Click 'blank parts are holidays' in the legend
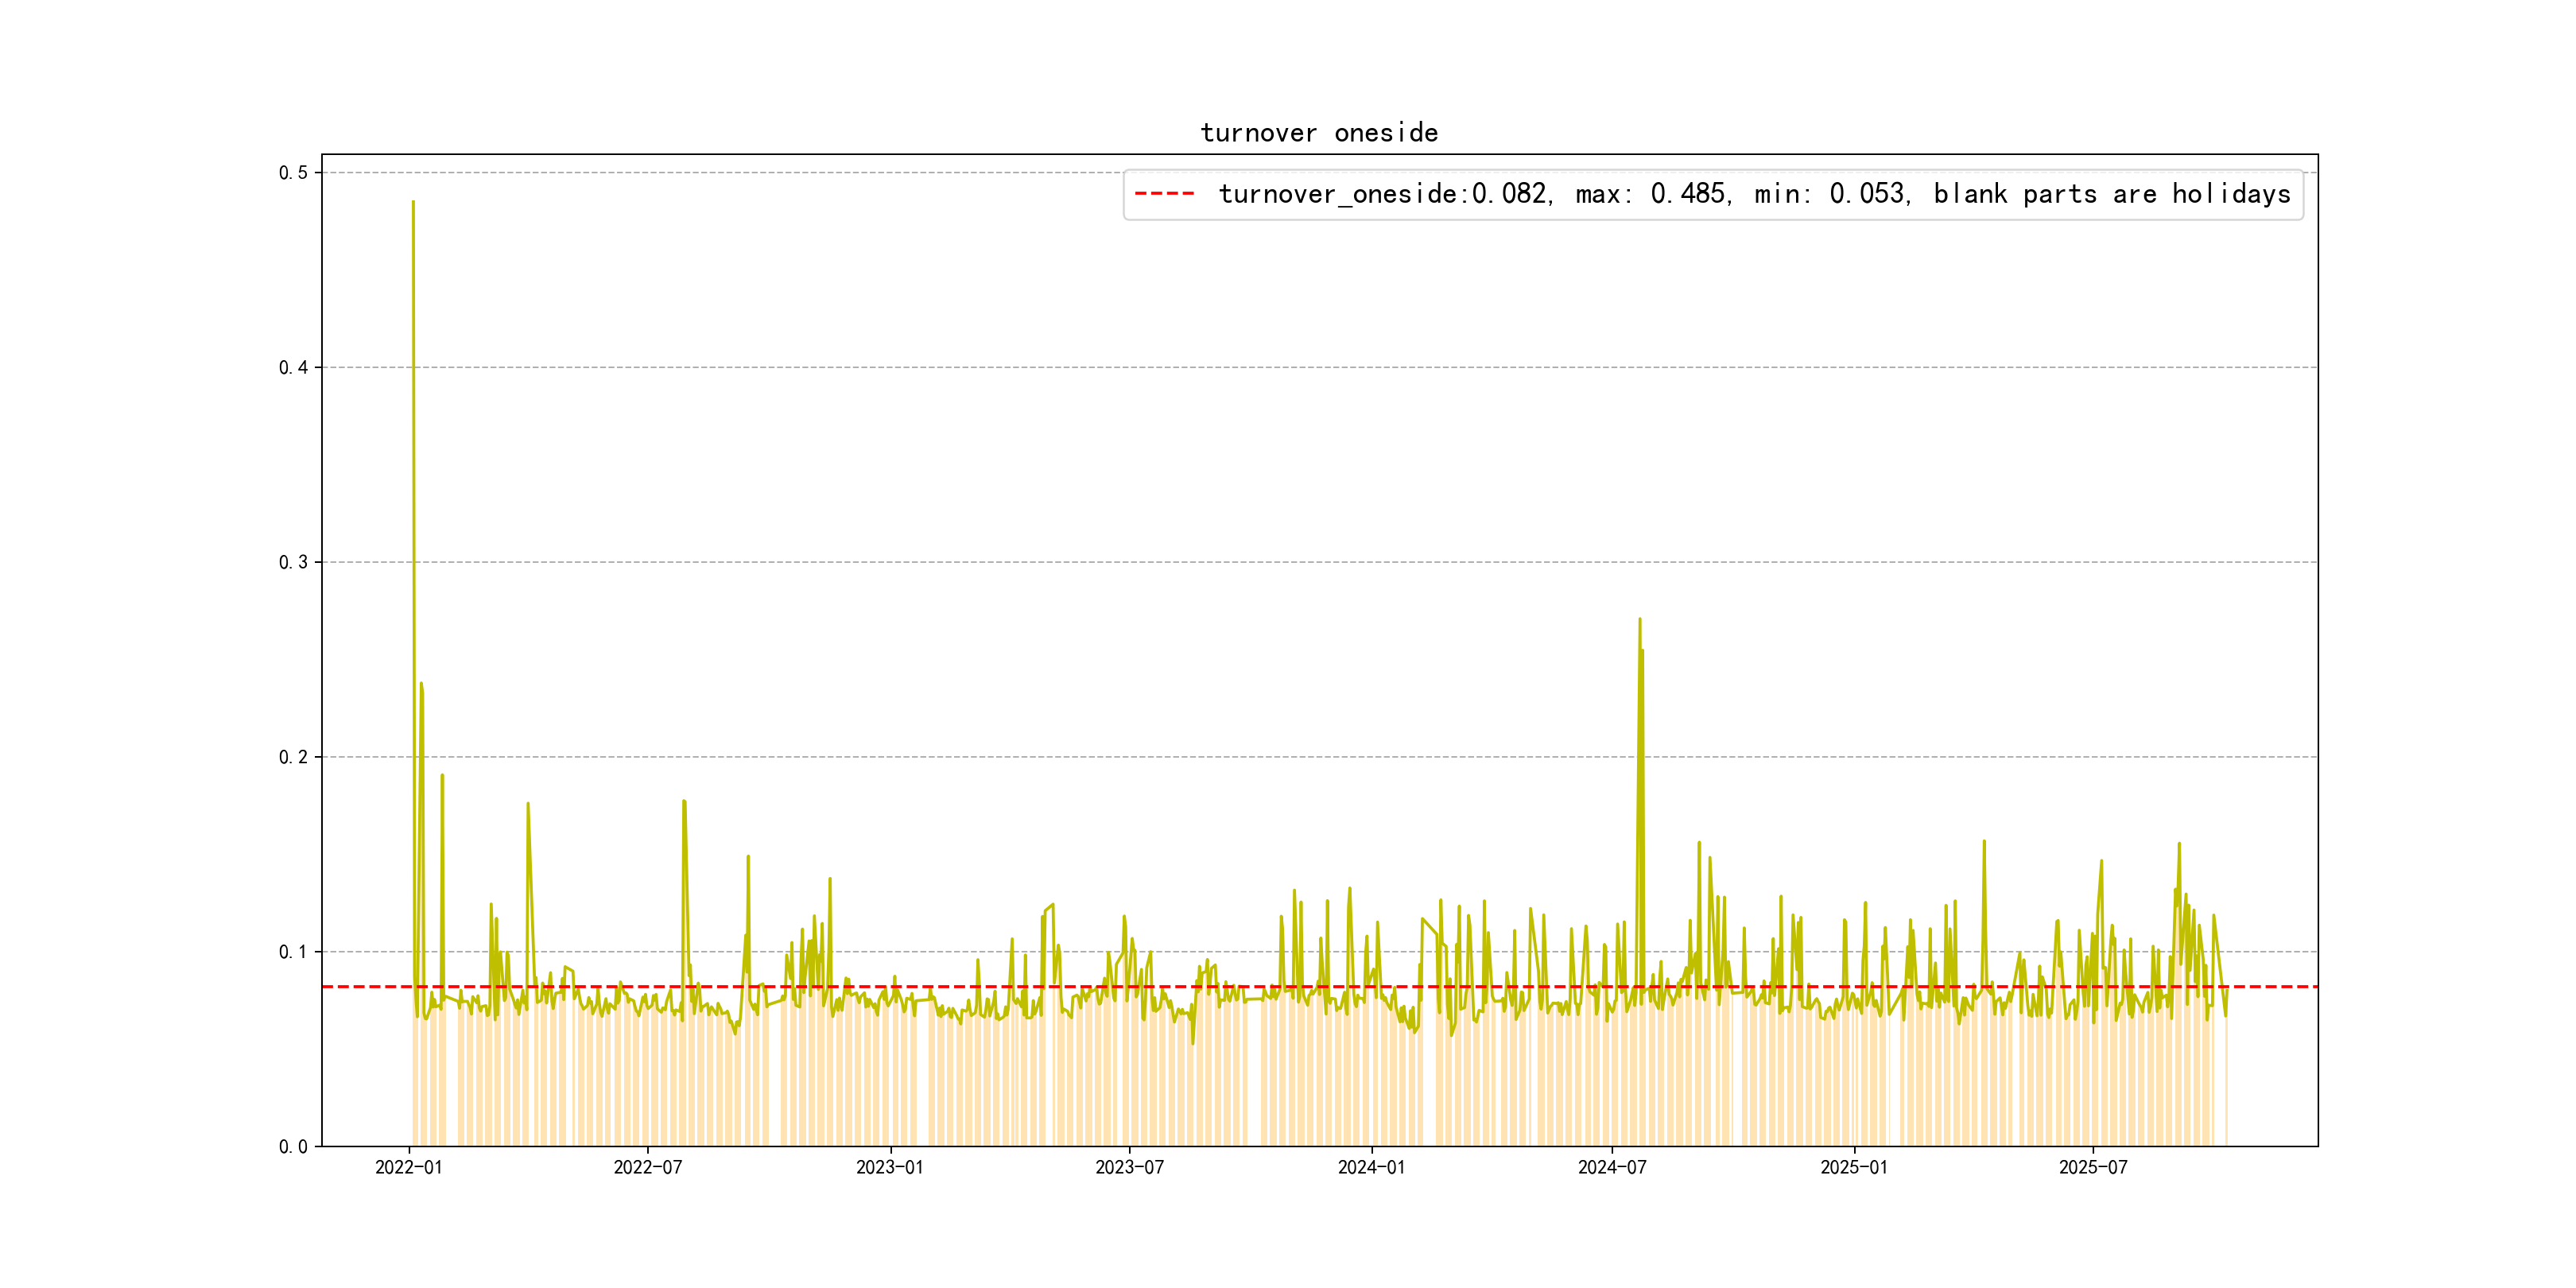The width and height of the screenshot is (2576, 1288). [2111, 194]
